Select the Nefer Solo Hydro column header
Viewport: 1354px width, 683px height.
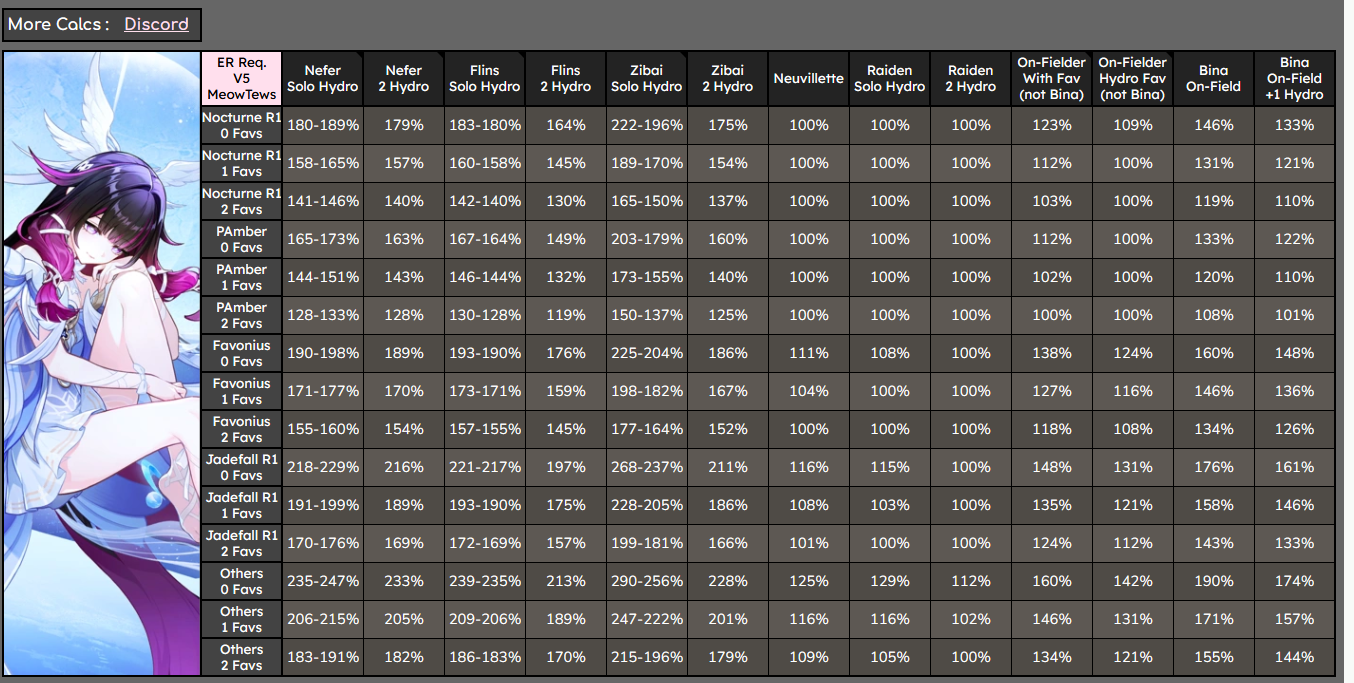point(322,78)
